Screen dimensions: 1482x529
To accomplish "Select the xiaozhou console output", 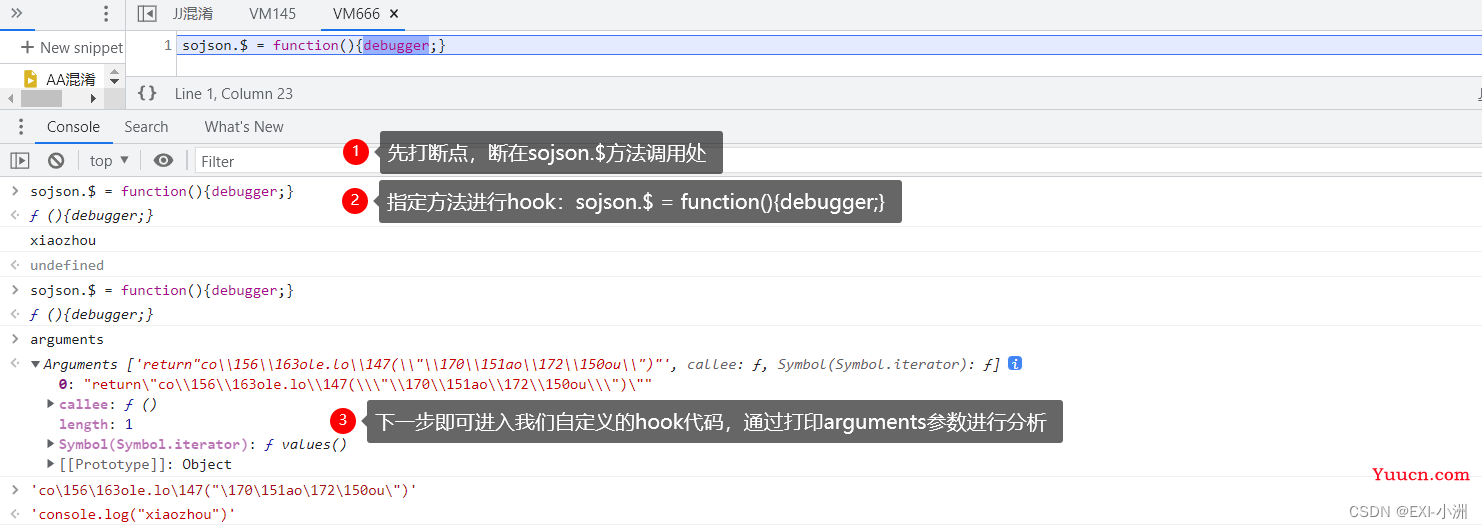I will [63, 240].
